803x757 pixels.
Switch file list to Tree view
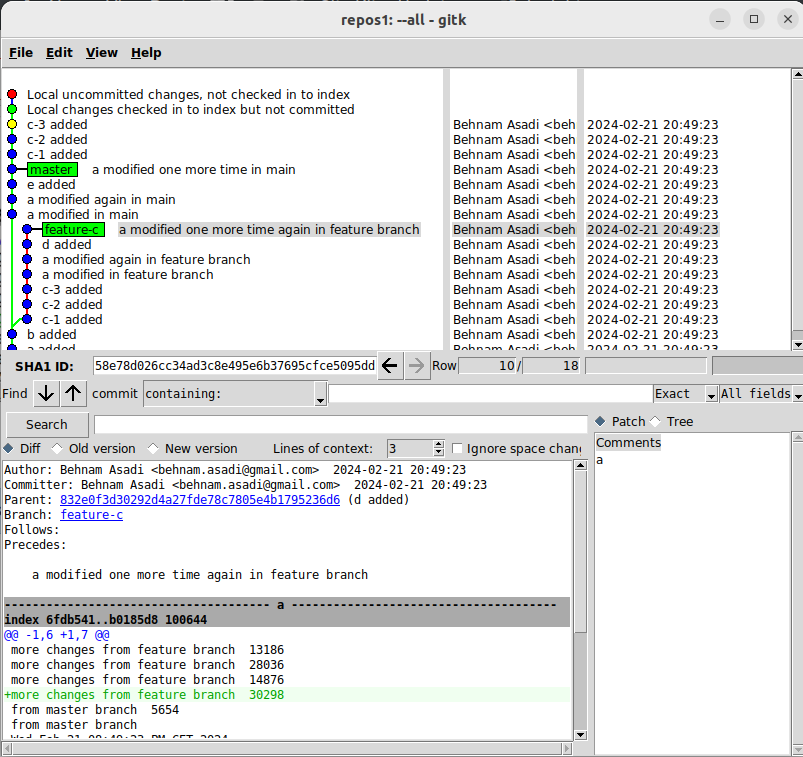[656, 422]
